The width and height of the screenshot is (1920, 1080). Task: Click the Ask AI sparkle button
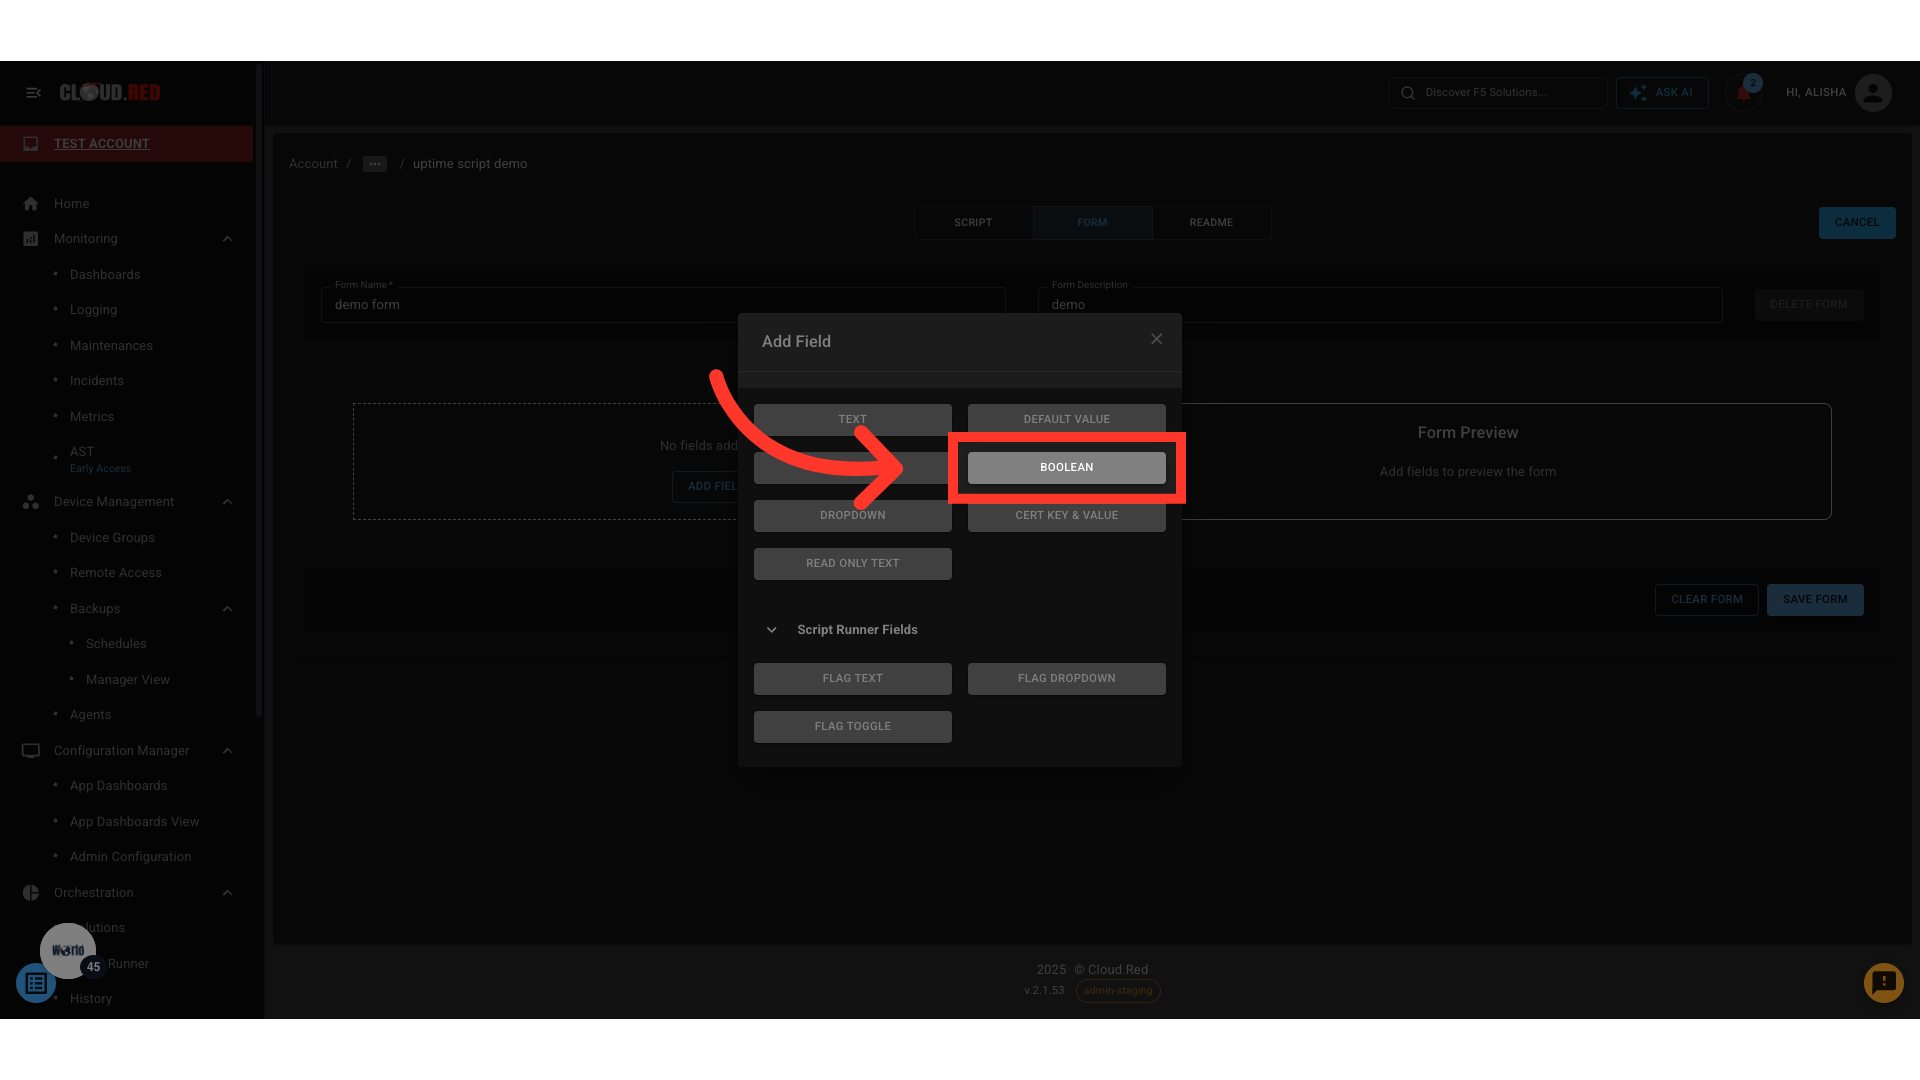[x=1662, y=93]
